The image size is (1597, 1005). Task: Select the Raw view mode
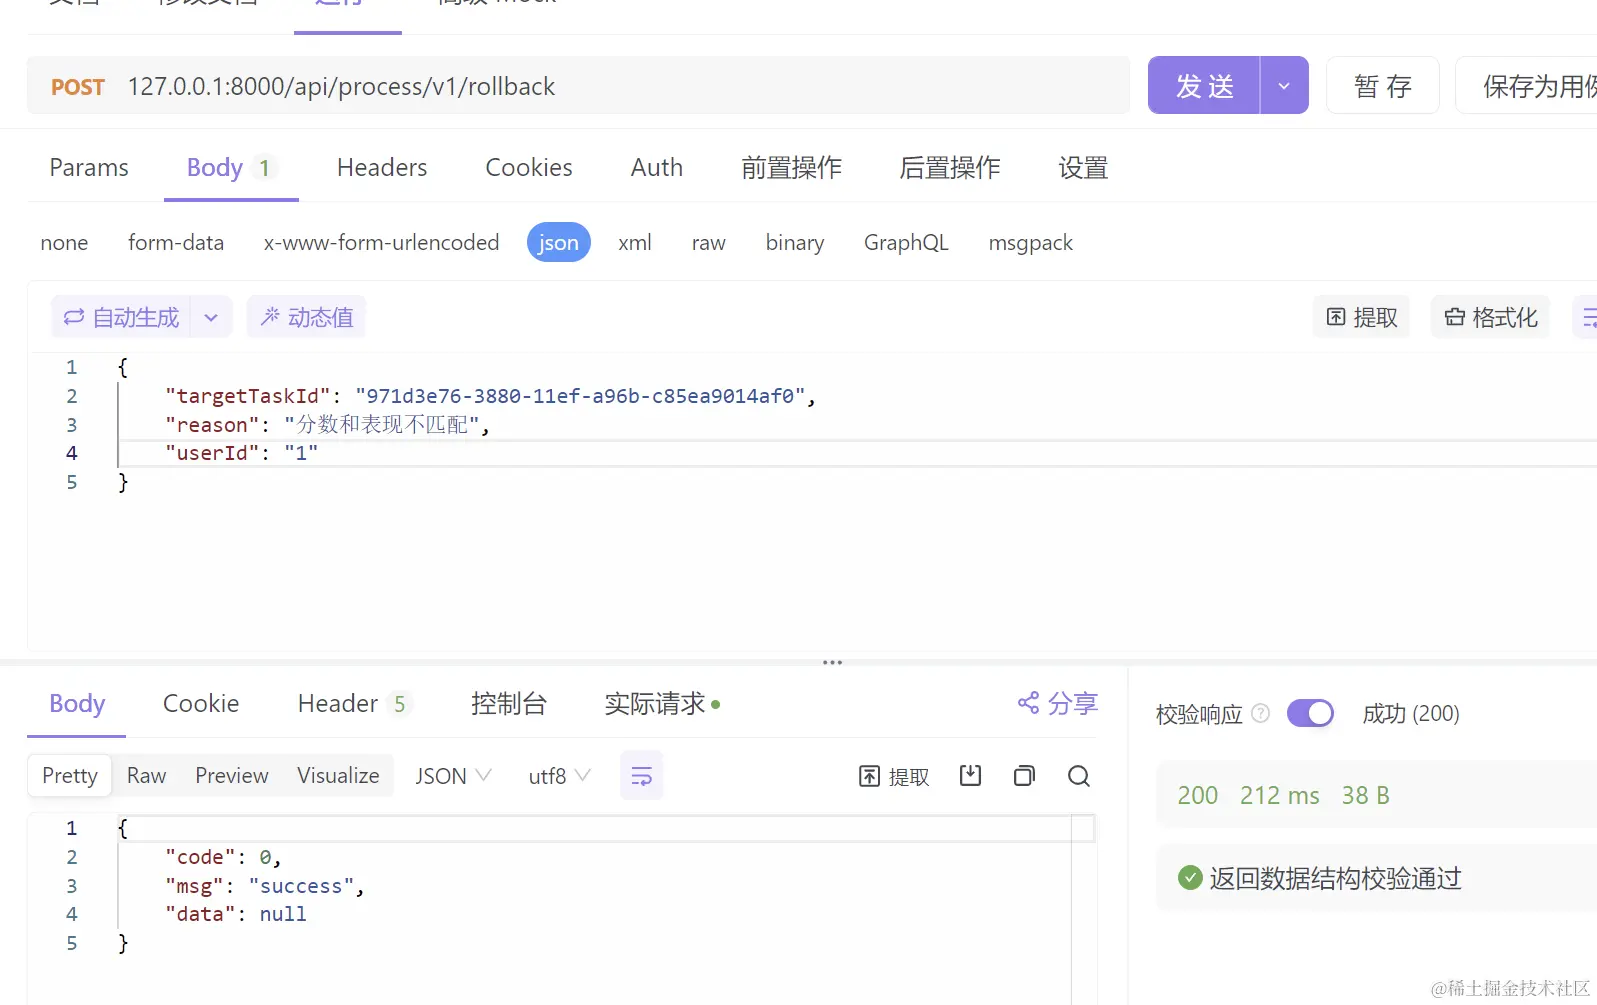[146, 776]
